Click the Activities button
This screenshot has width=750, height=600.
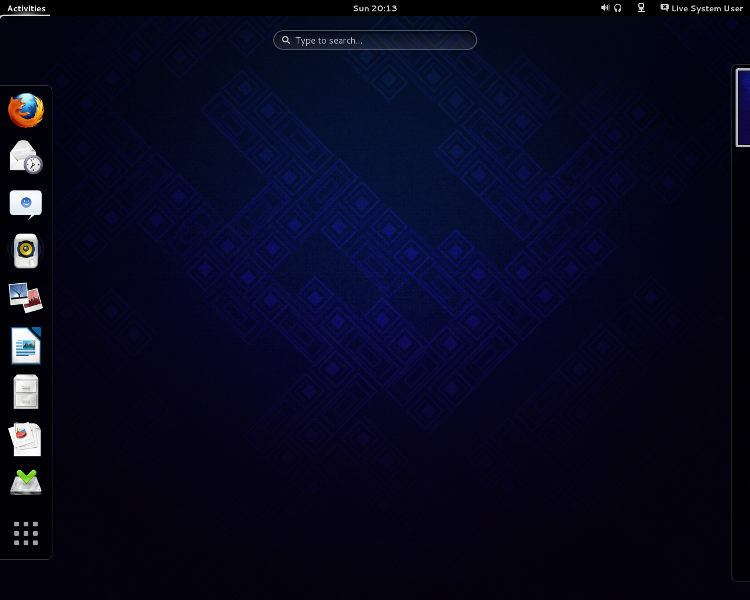[26, 8]
